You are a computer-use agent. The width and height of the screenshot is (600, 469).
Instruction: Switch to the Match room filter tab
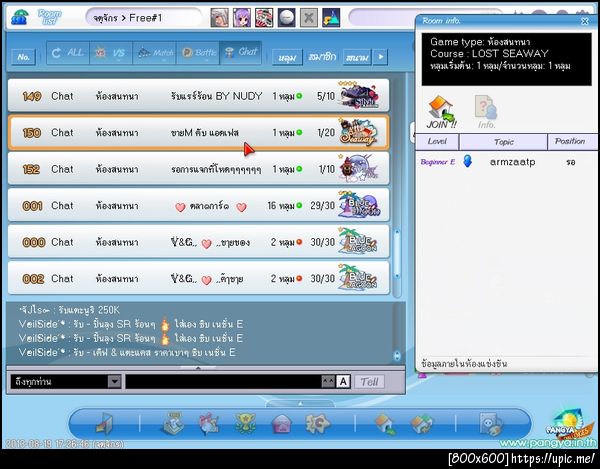154,53
